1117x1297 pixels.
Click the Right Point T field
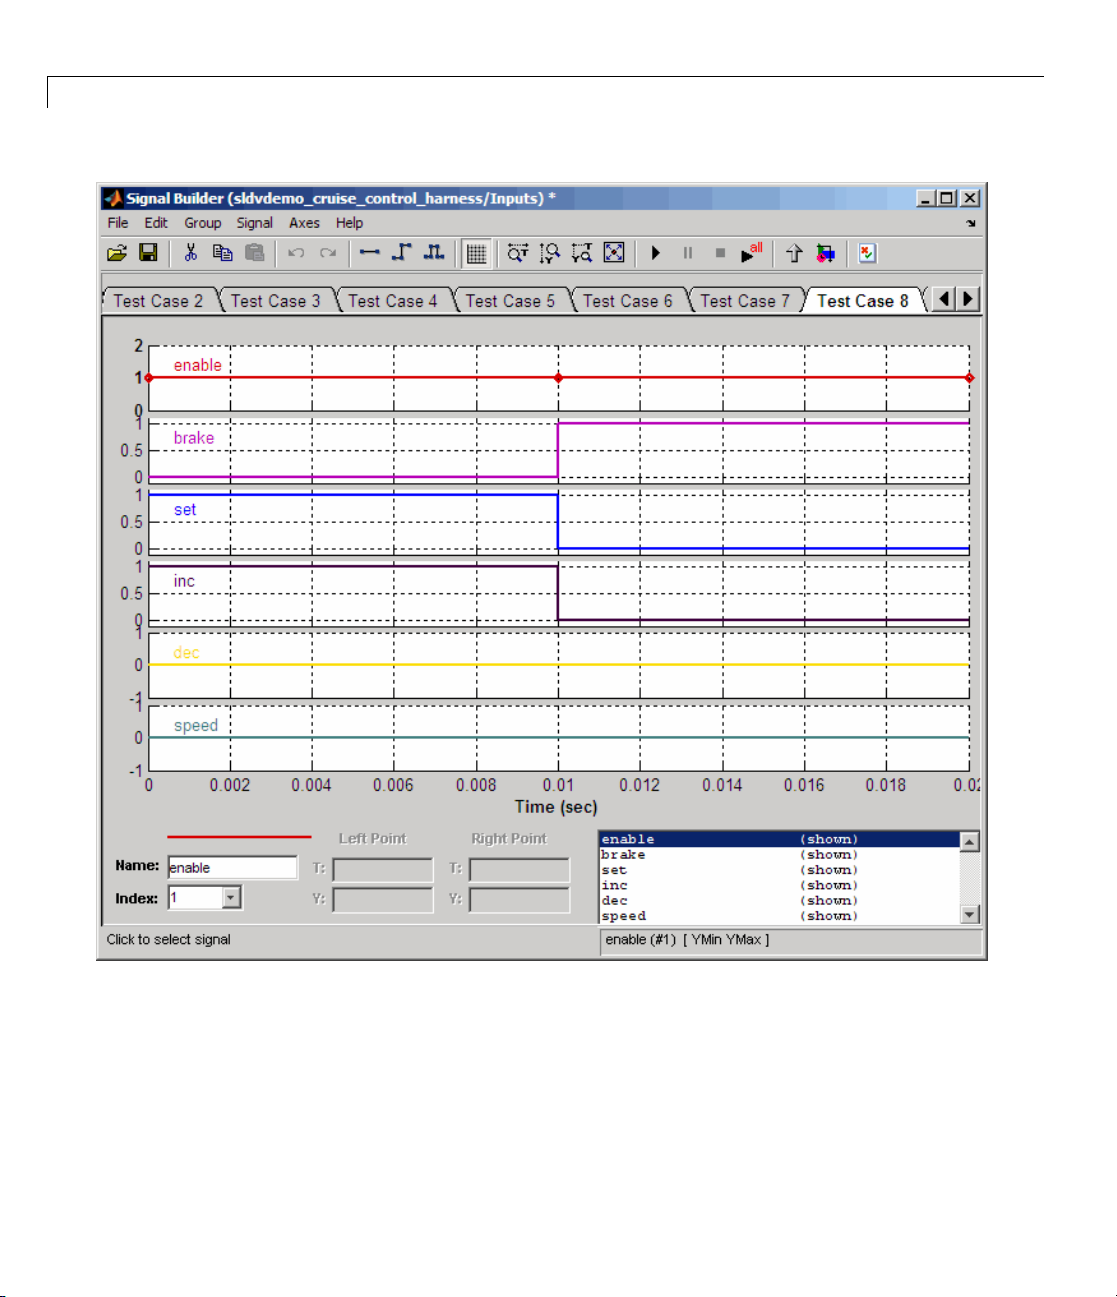[519, 869]
